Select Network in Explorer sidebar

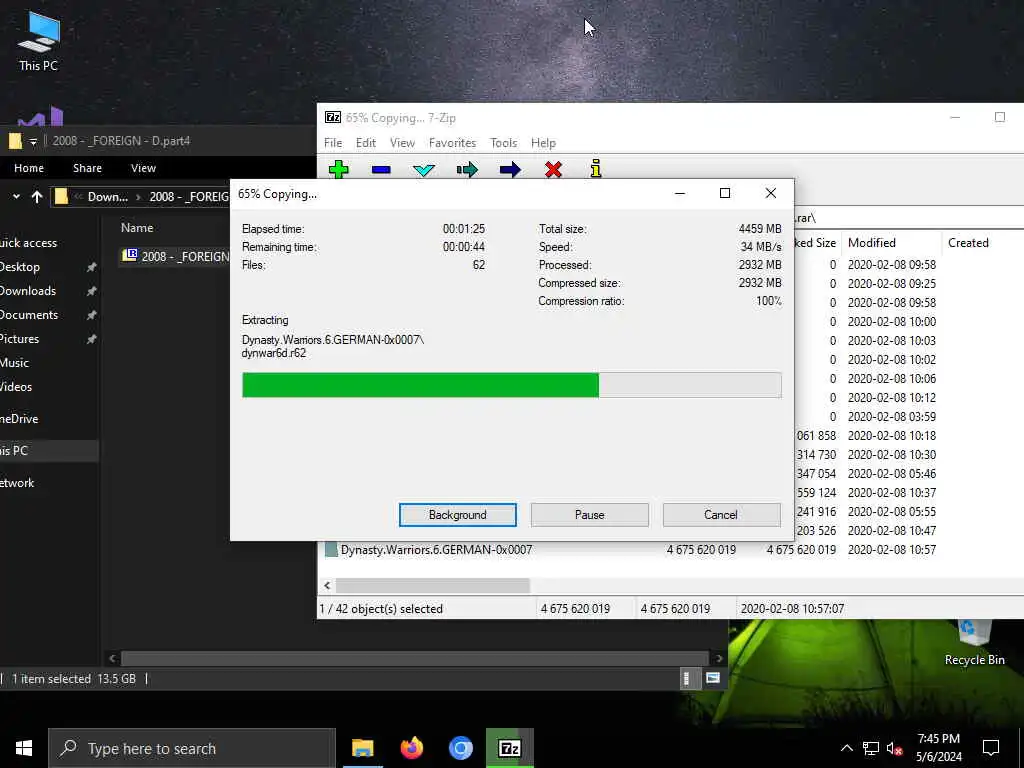pyautogui.click(x=17, y=483)
